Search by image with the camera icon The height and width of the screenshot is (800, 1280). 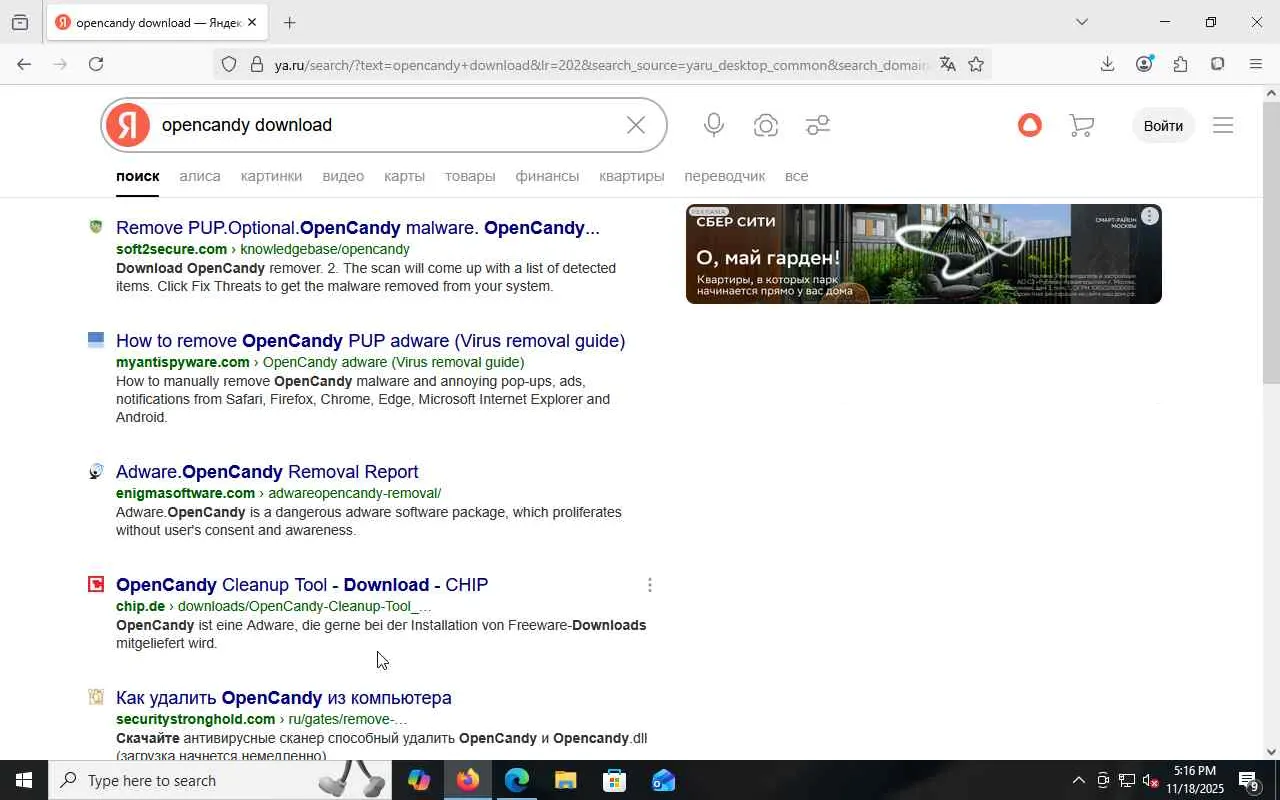pyautogui.click(x=766, y=125)
